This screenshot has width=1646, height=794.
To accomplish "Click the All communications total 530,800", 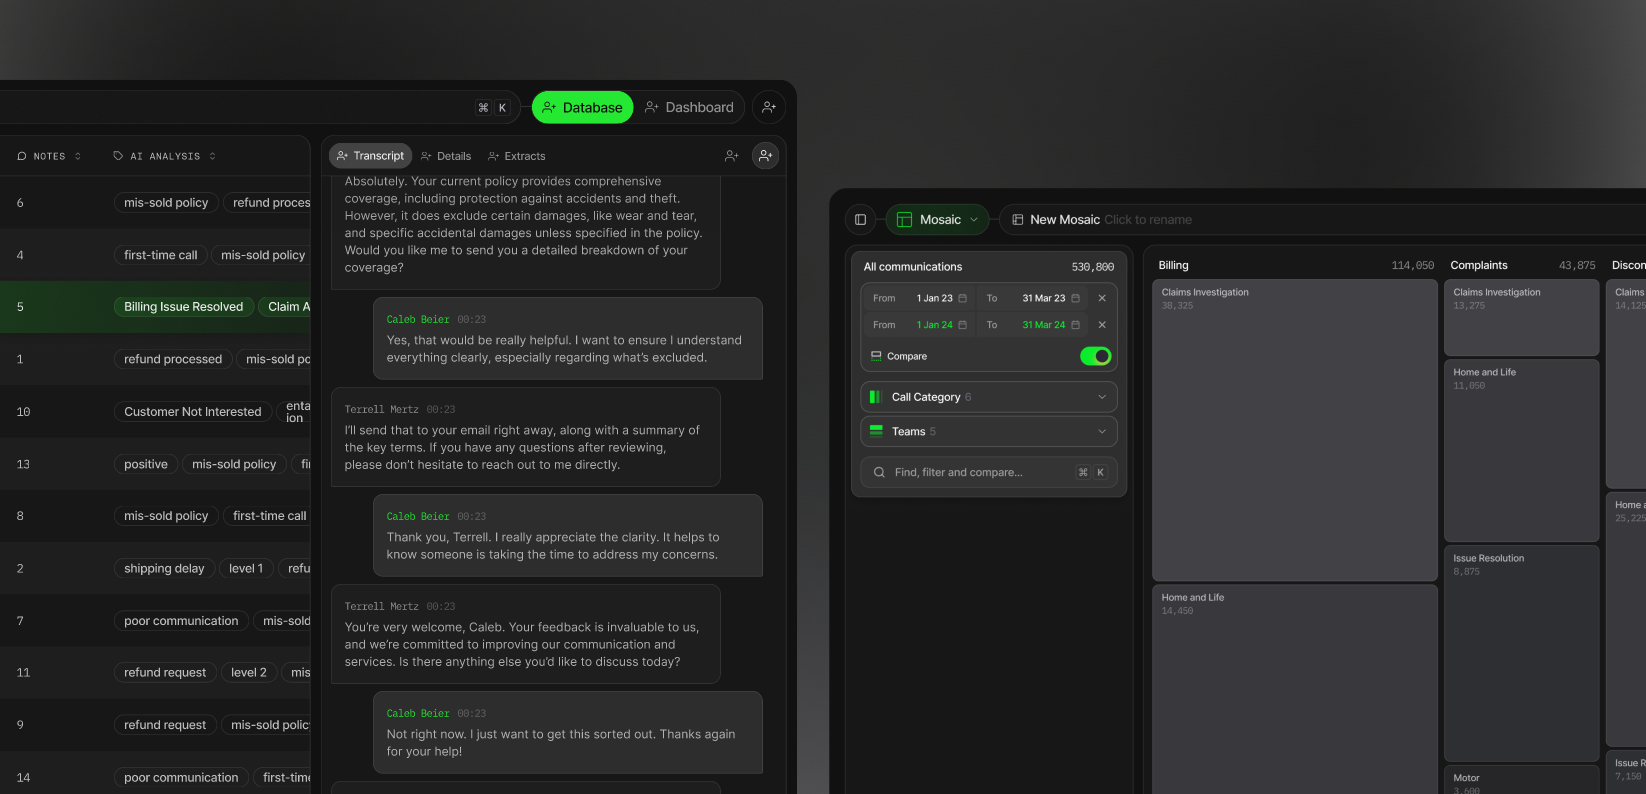I will point(1092,267).
